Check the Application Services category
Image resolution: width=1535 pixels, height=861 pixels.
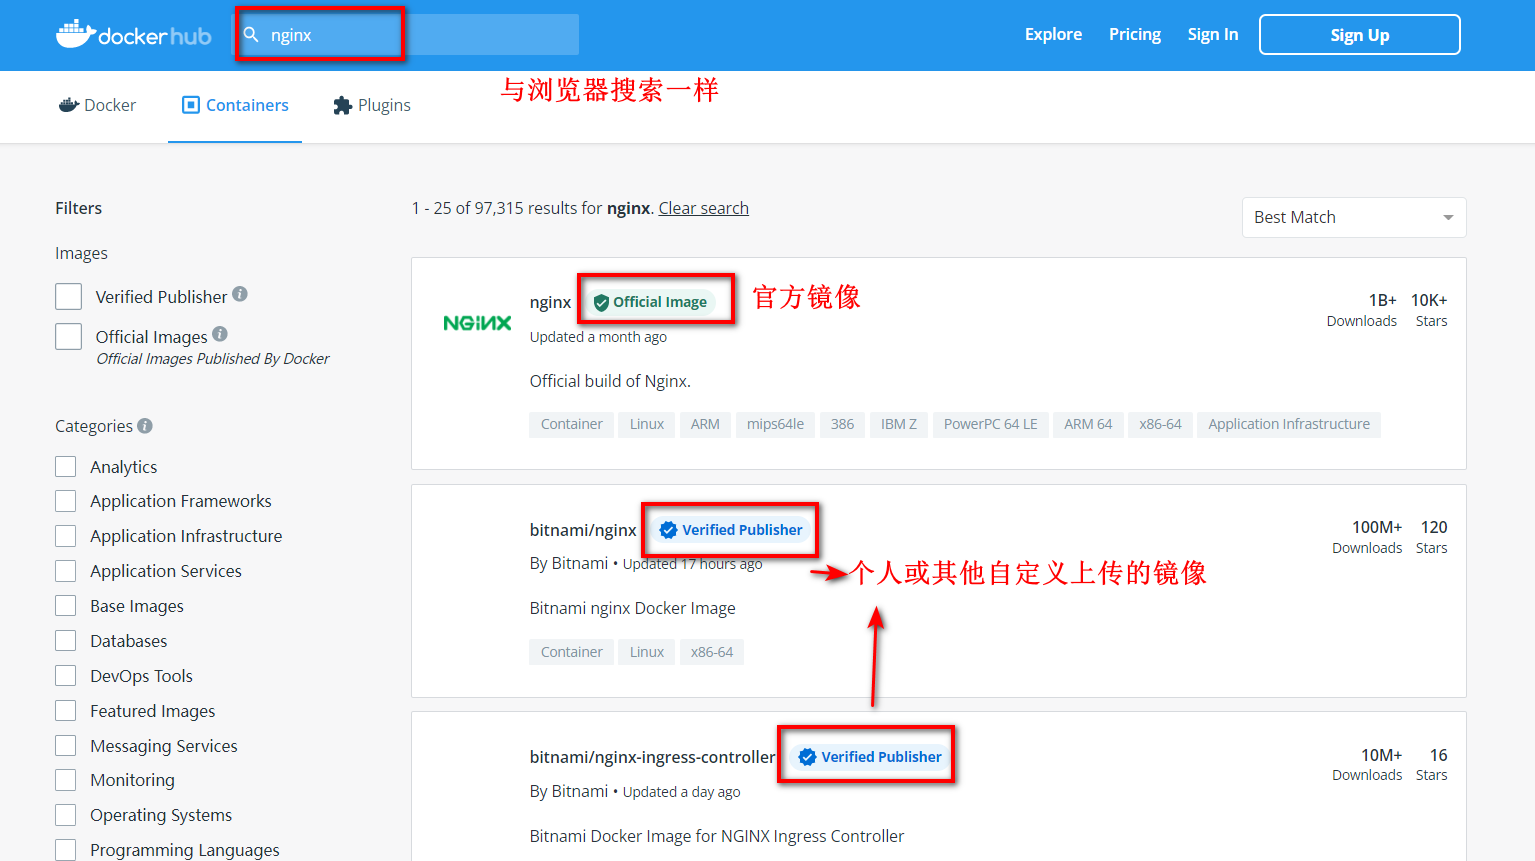66,571
